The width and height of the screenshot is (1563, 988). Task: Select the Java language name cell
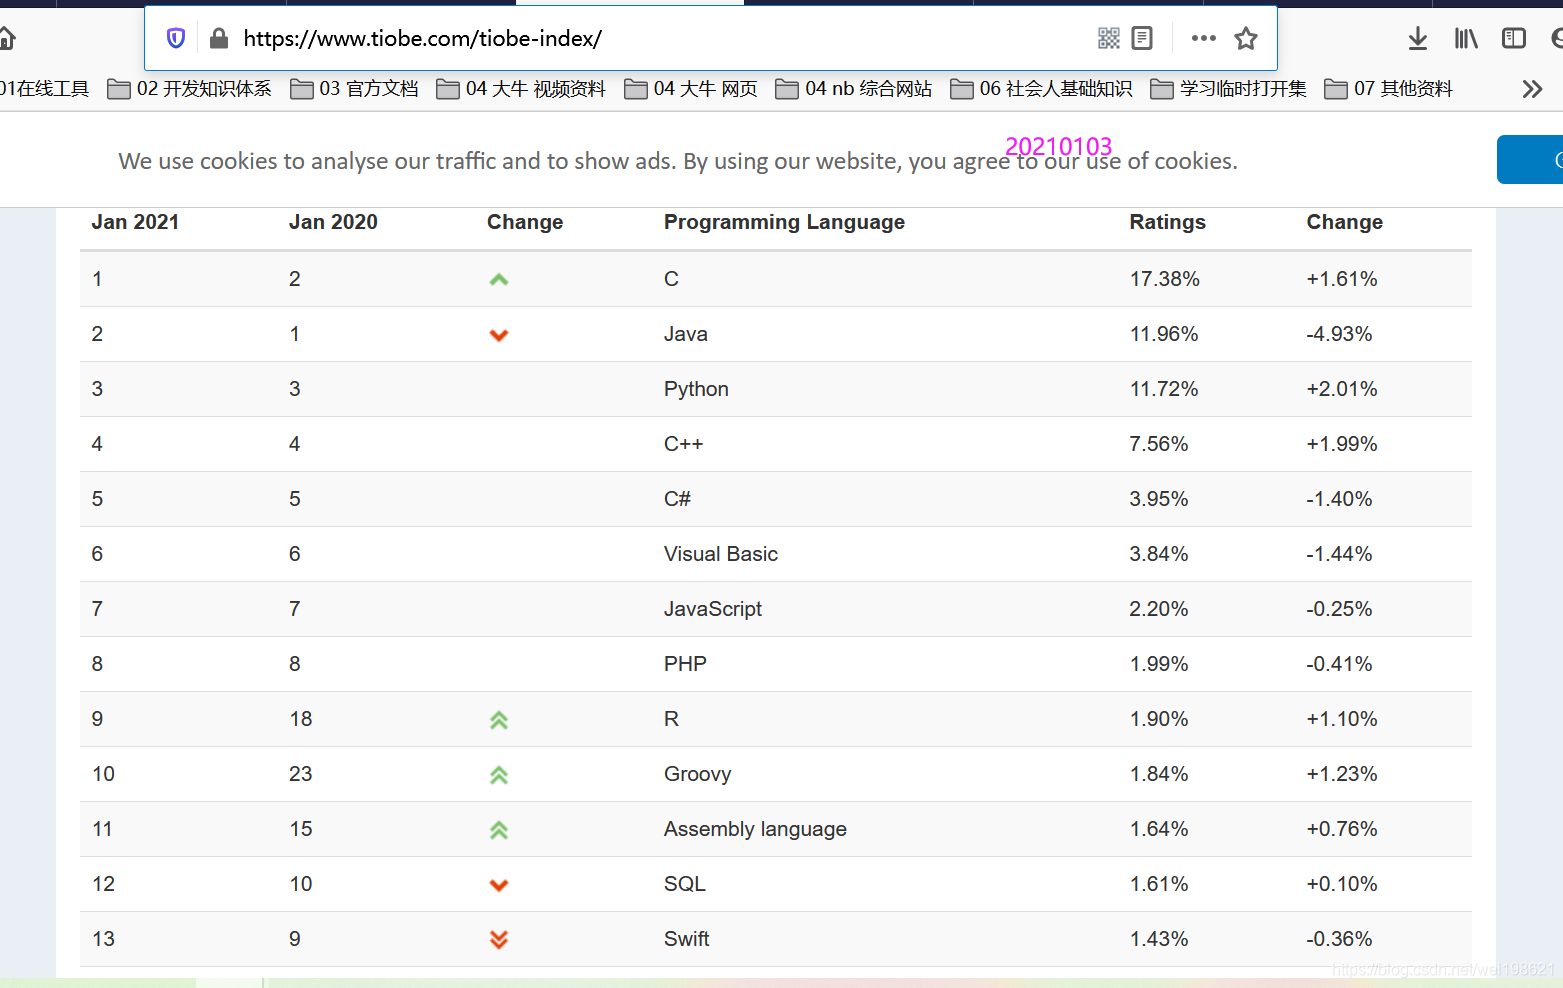point(685,334)
